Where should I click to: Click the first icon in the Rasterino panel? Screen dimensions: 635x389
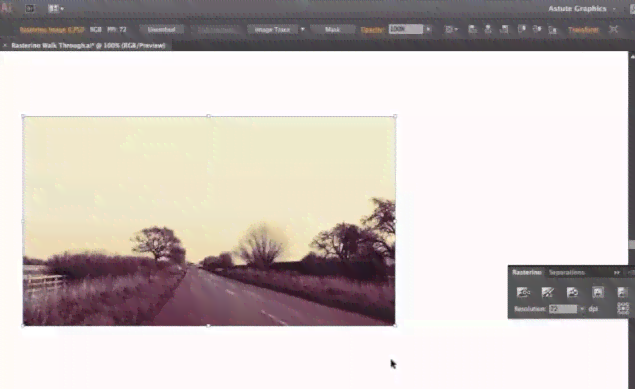pos(523,292)
